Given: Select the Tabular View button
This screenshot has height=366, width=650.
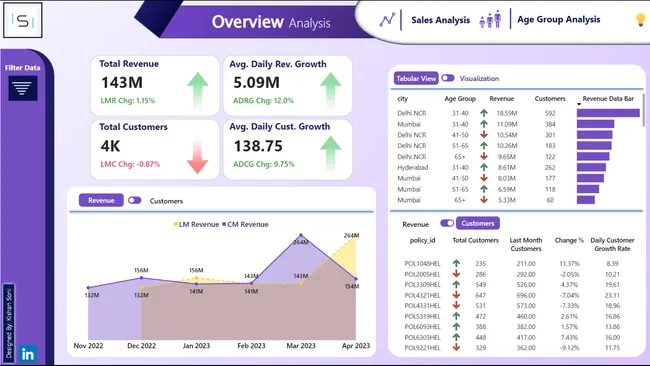Looking at the screenshot, I should (416, 78).
